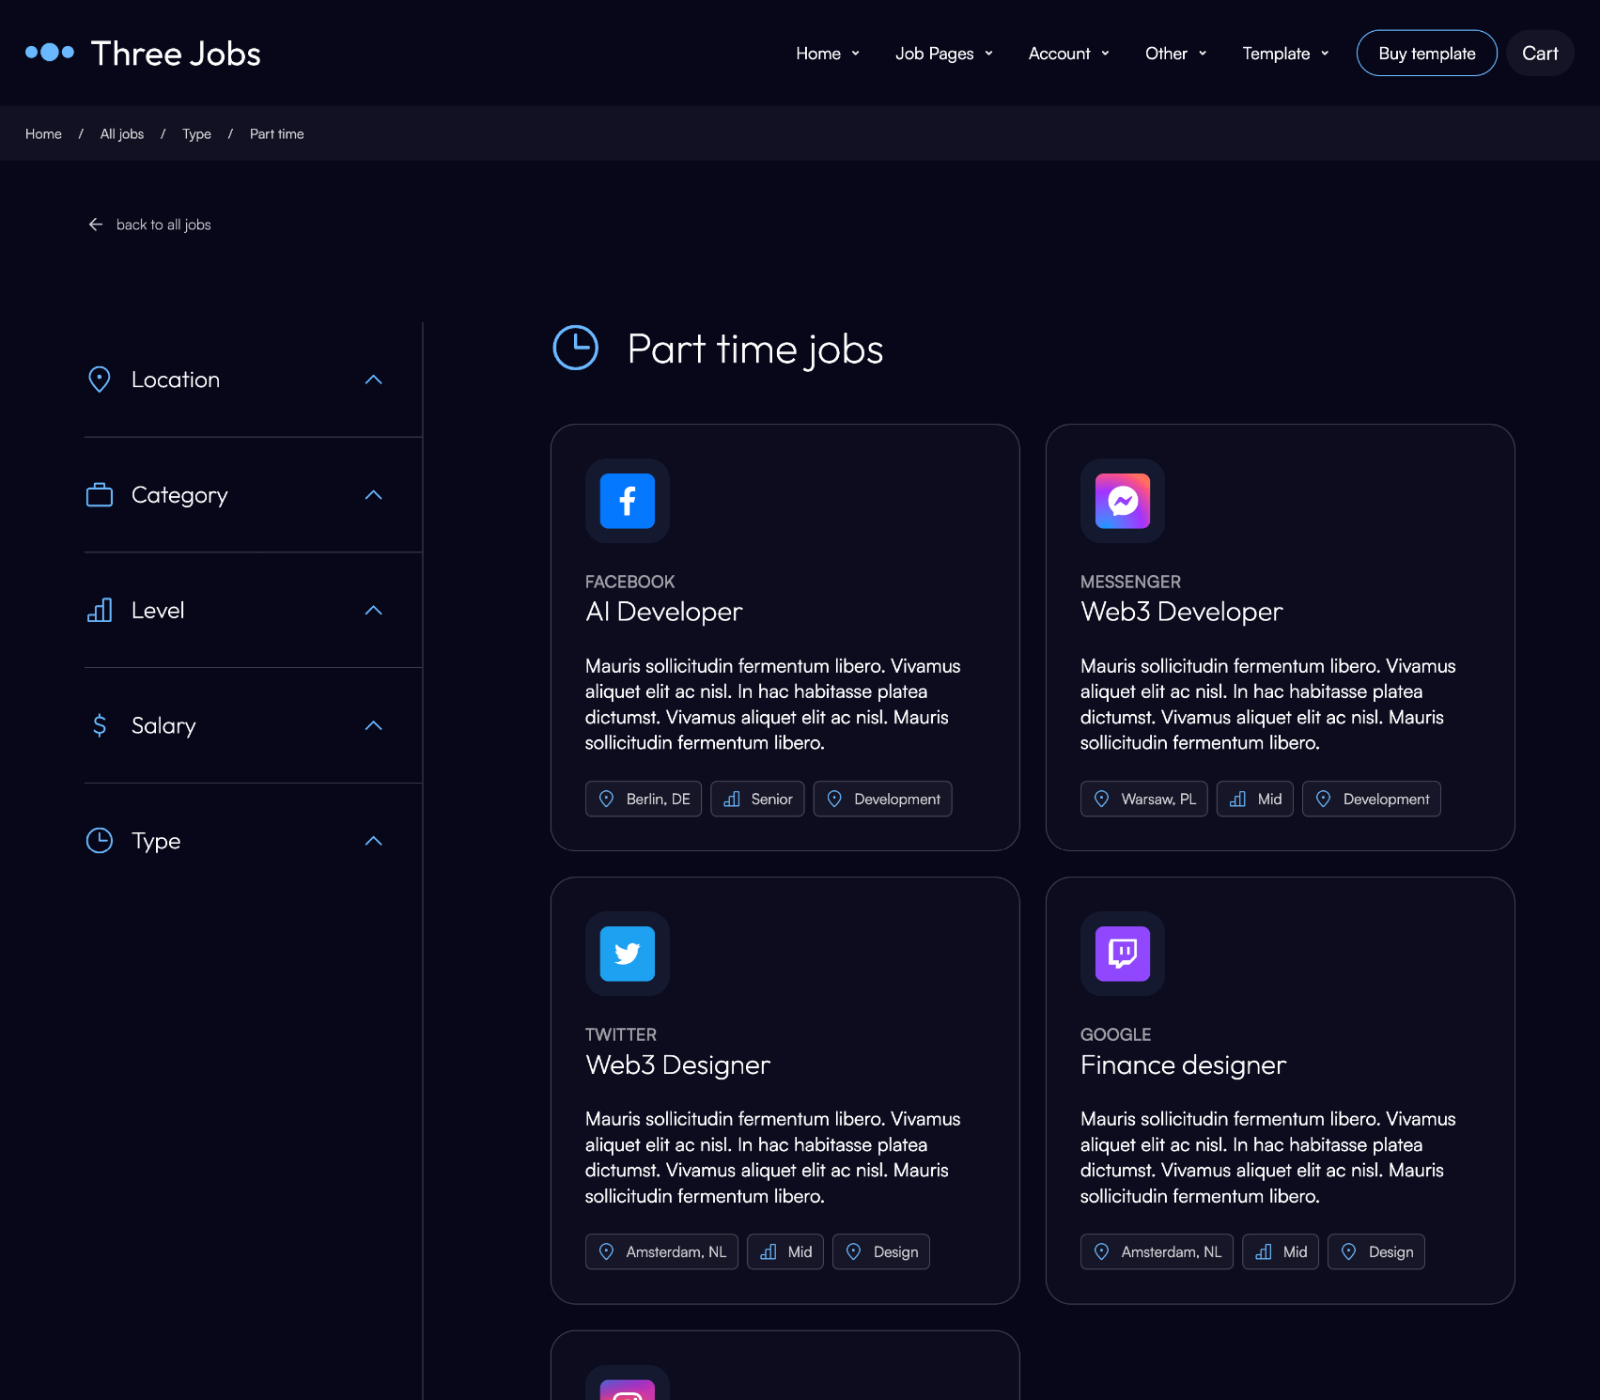Viewport: 1600px width, 1400px height.
Task: Open the Facebook company logo icon
Action: (627, 501)
